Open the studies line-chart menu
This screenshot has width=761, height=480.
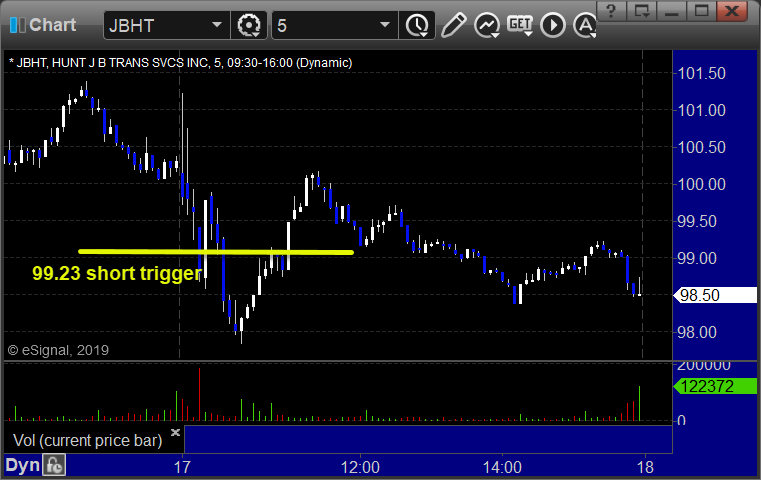point(487,25)
